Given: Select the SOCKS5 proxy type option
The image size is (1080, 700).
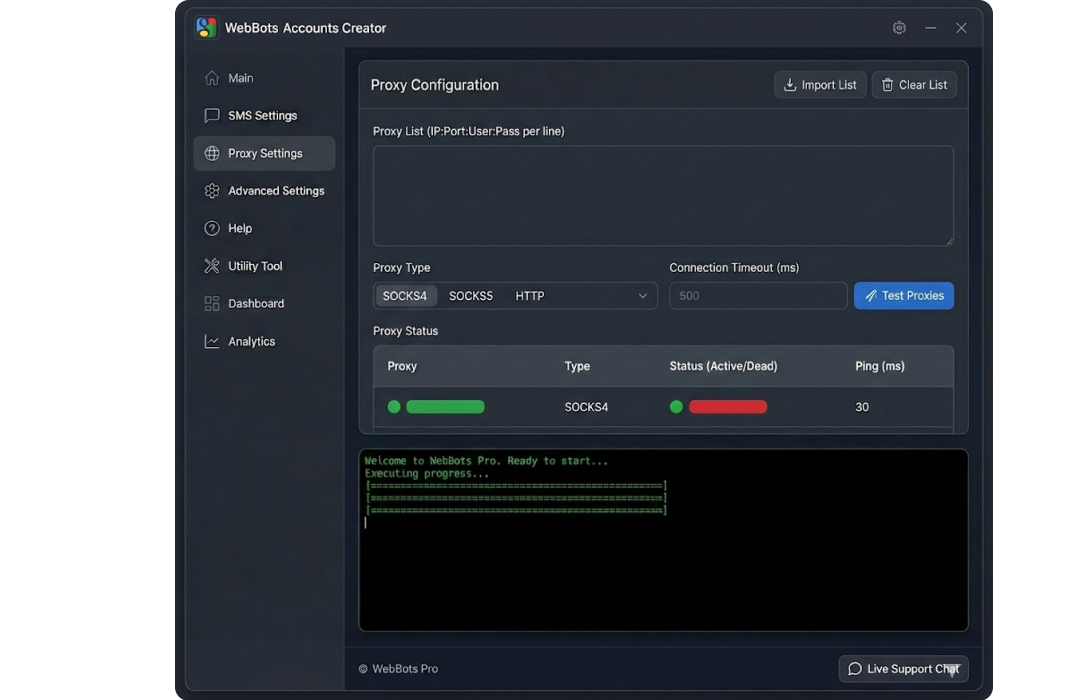Looking at the screenshot, I should pyautogui.click(x=470, y=295).
